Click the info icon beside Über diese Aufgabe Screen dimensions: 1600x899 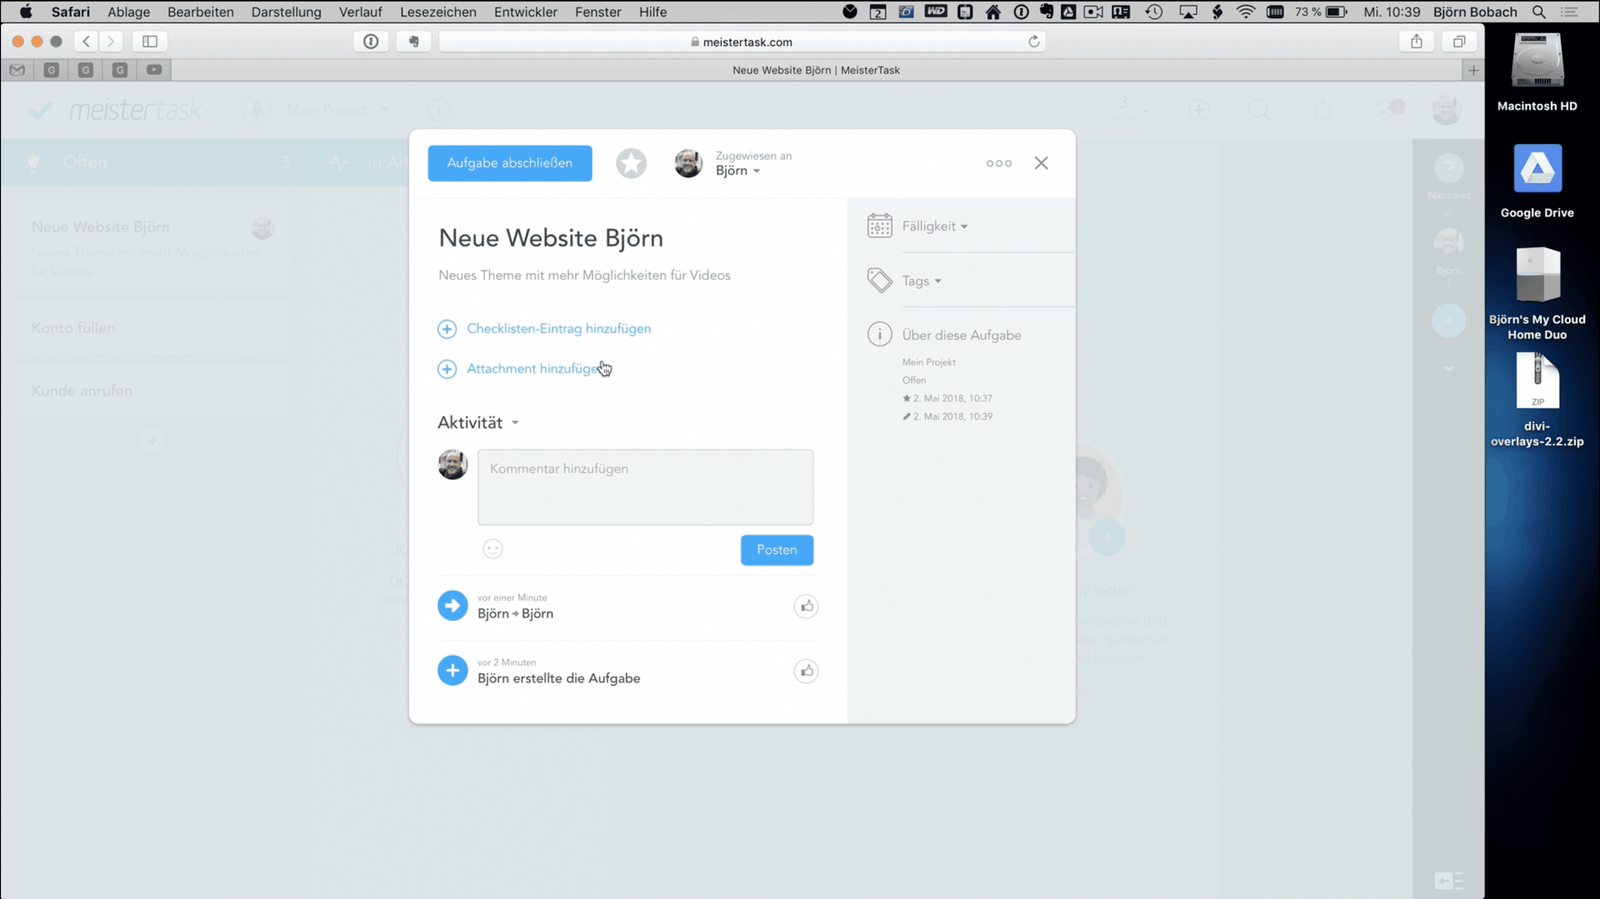880,335
